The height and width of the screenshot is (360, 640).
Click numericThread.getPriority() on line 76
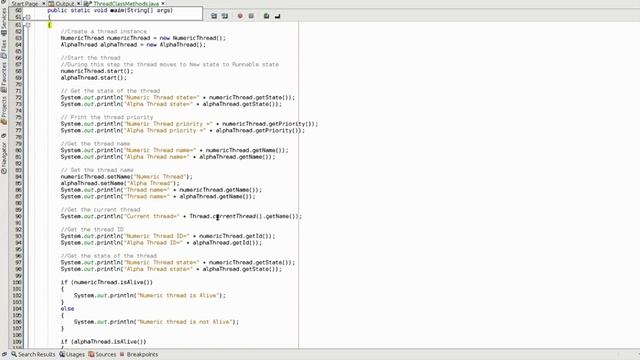click(x=268, y=124)
